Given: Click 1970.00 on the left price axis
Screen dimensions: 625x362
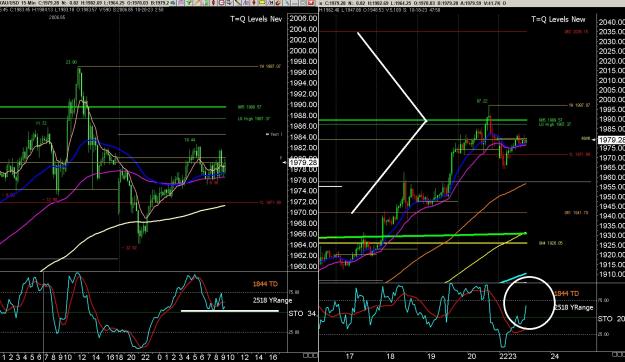Looking at the screenshot, I should [x=303, y=212].
